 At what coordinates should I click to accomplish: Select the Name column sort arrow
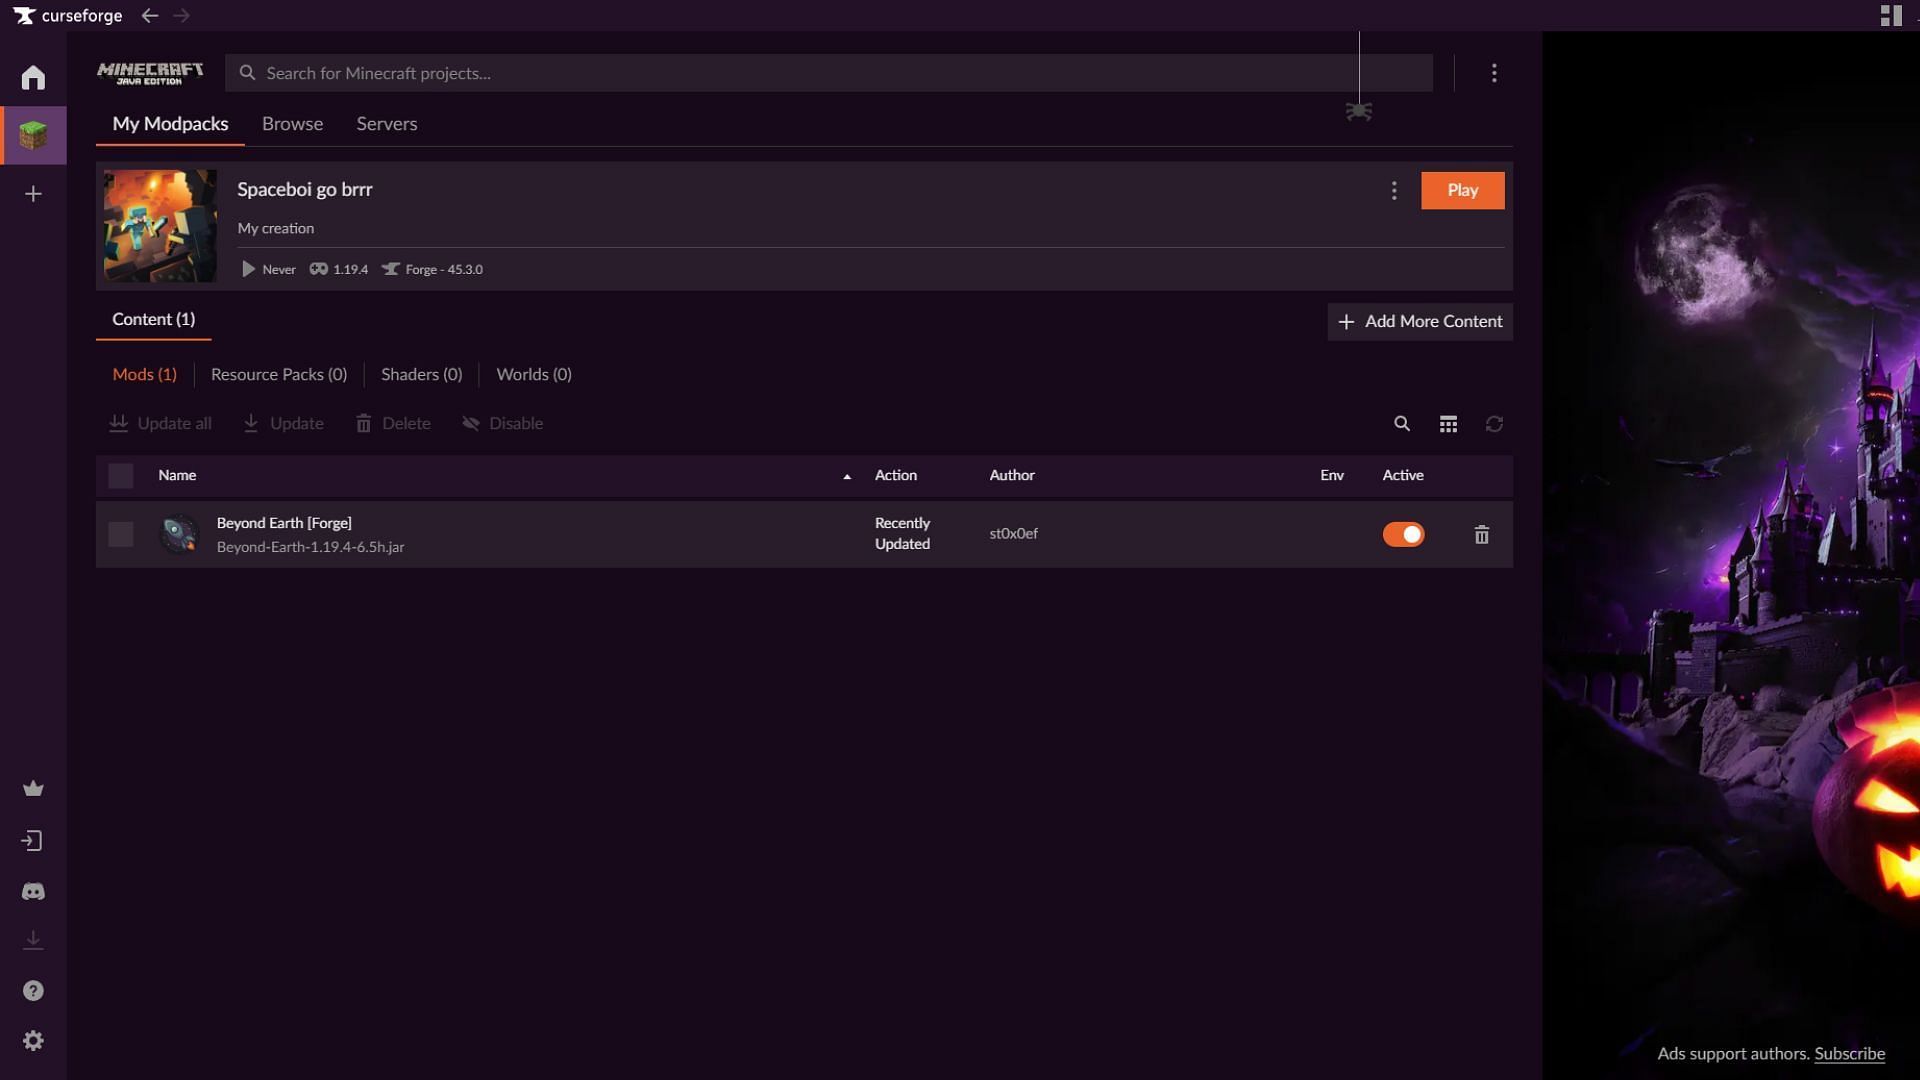pos(845,476)
